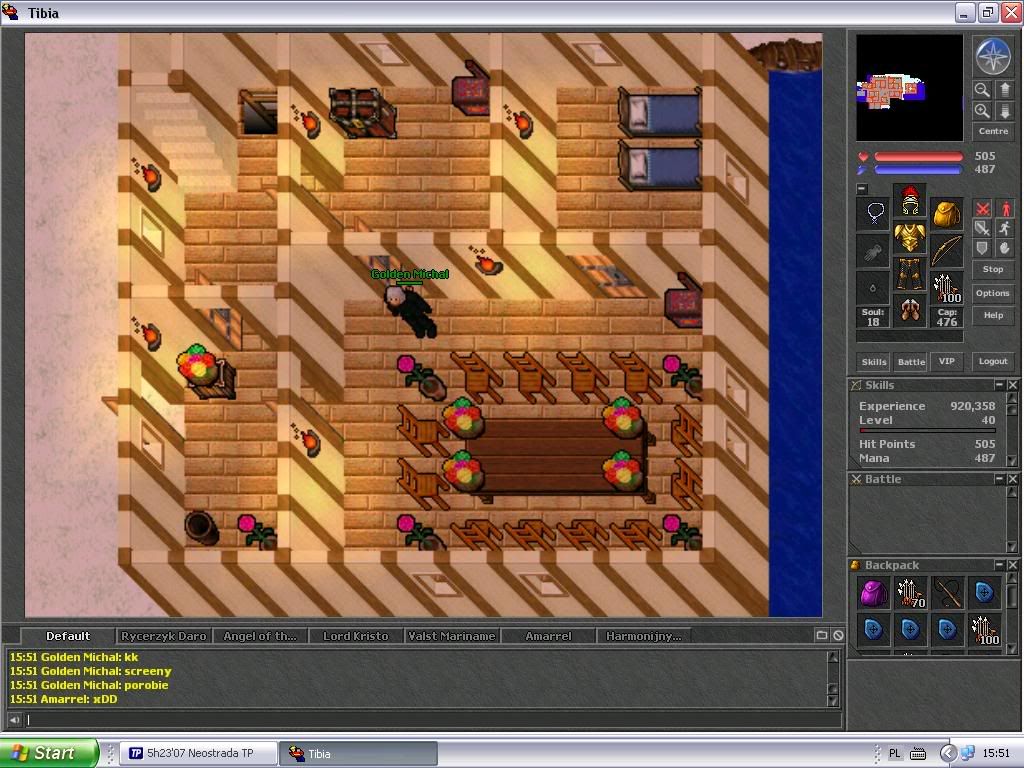Open the VIP list button
Viewport: 1024px width, 768px height.
click(x=946, y=361)
